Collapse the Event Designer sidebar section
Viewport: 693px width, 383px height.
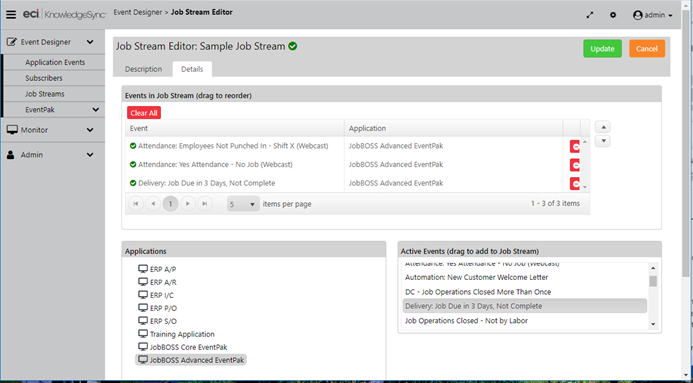(x=90, y=42)
